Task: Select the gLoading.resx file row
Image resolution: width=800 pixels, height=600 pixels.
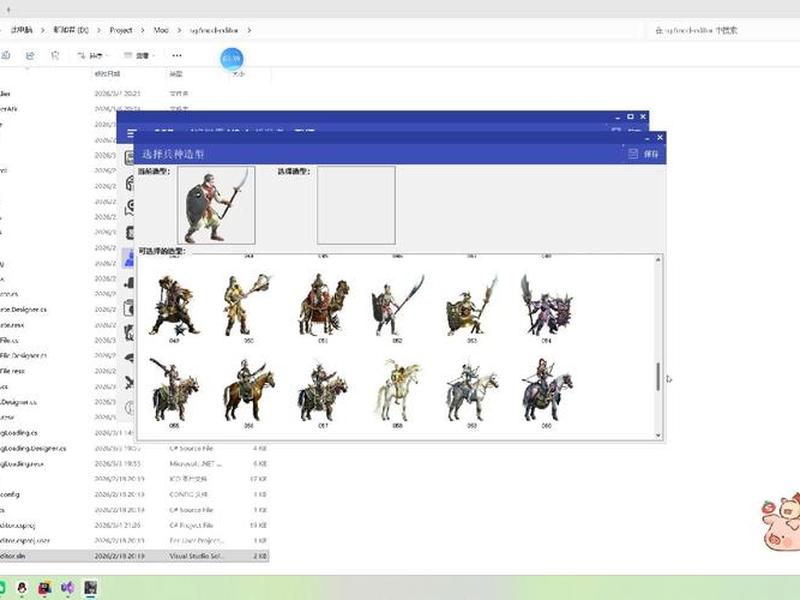Action: click(x=134, y=464)
